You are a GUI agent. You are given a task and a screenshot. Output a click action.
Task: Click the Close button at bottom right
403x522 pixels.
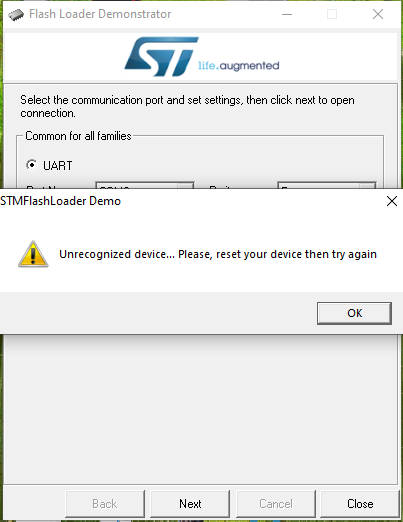click(360, 503)
